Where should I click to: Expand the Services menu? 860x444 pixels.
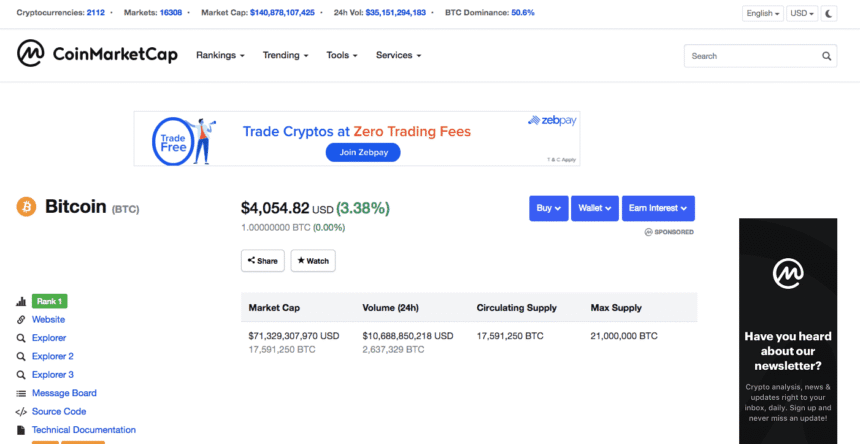coord(398,55)
